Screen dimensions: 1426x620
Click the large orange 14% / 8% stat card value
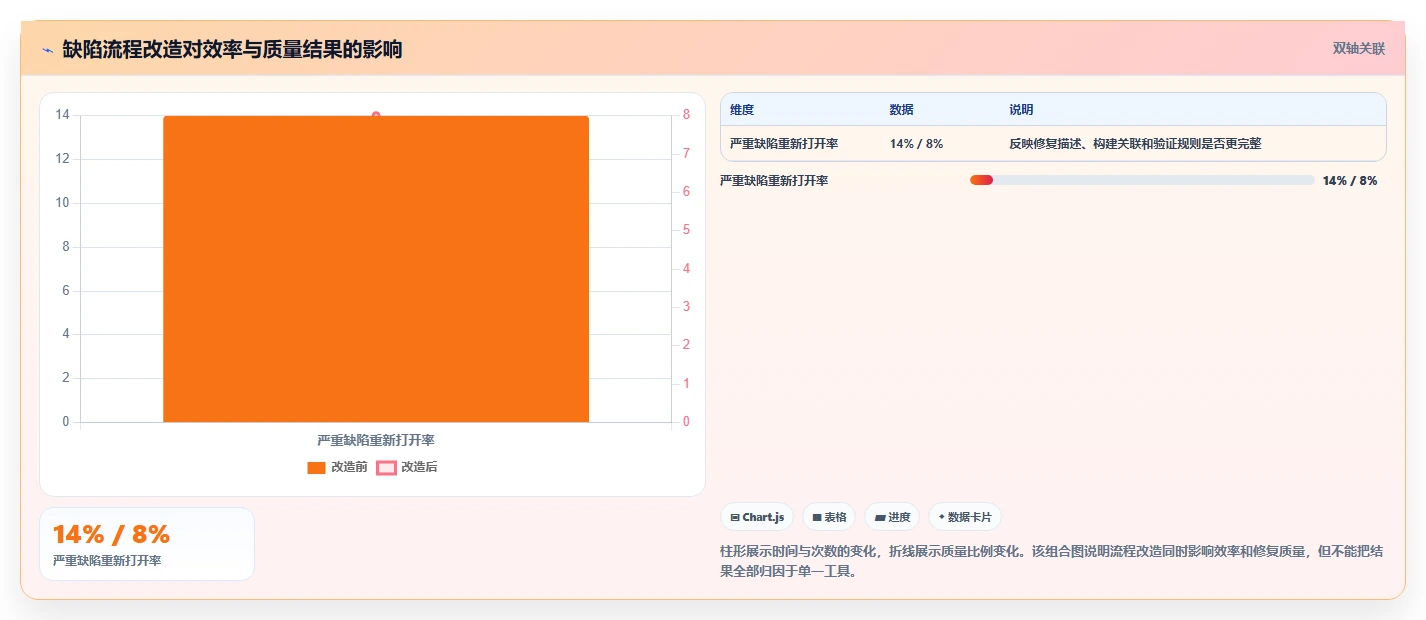click(111, 534)
